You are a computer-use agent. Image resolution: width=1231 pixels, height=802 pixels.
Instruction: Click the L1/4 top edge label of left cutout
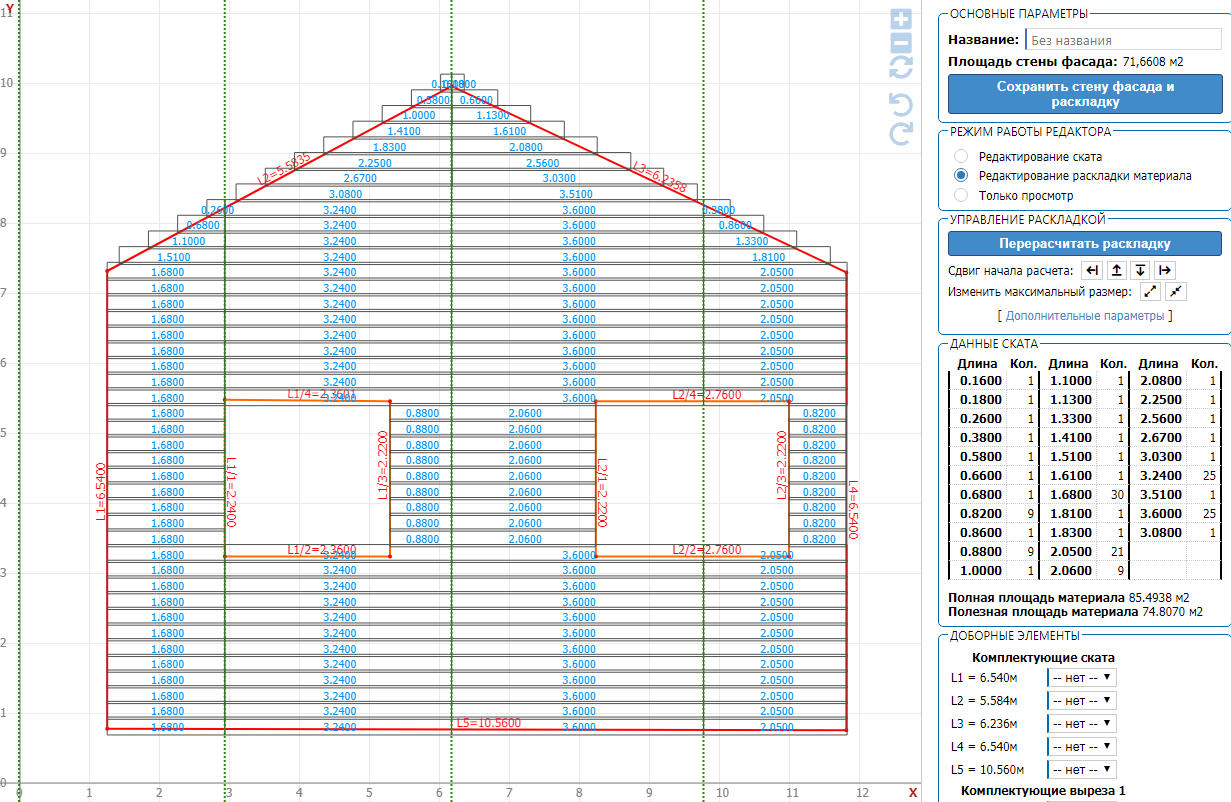[x=322, y=394]
